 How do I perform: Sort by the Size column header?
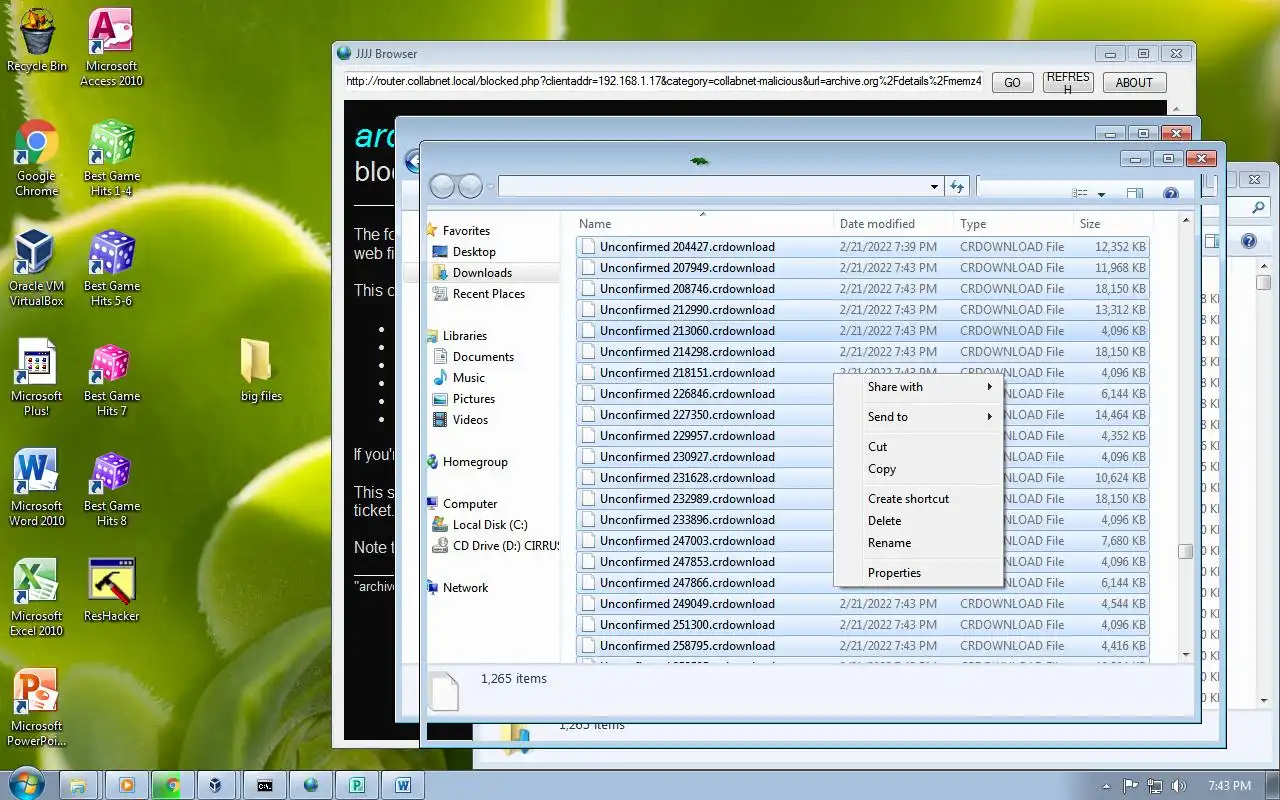point(1111,224)
